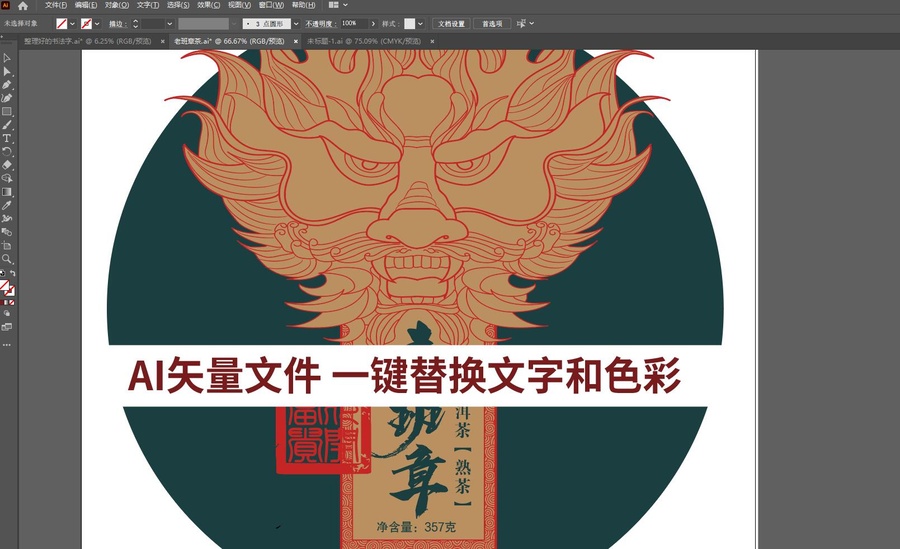
Task: Open the 样式 style dropdown
Action: (x=420, y=24)
